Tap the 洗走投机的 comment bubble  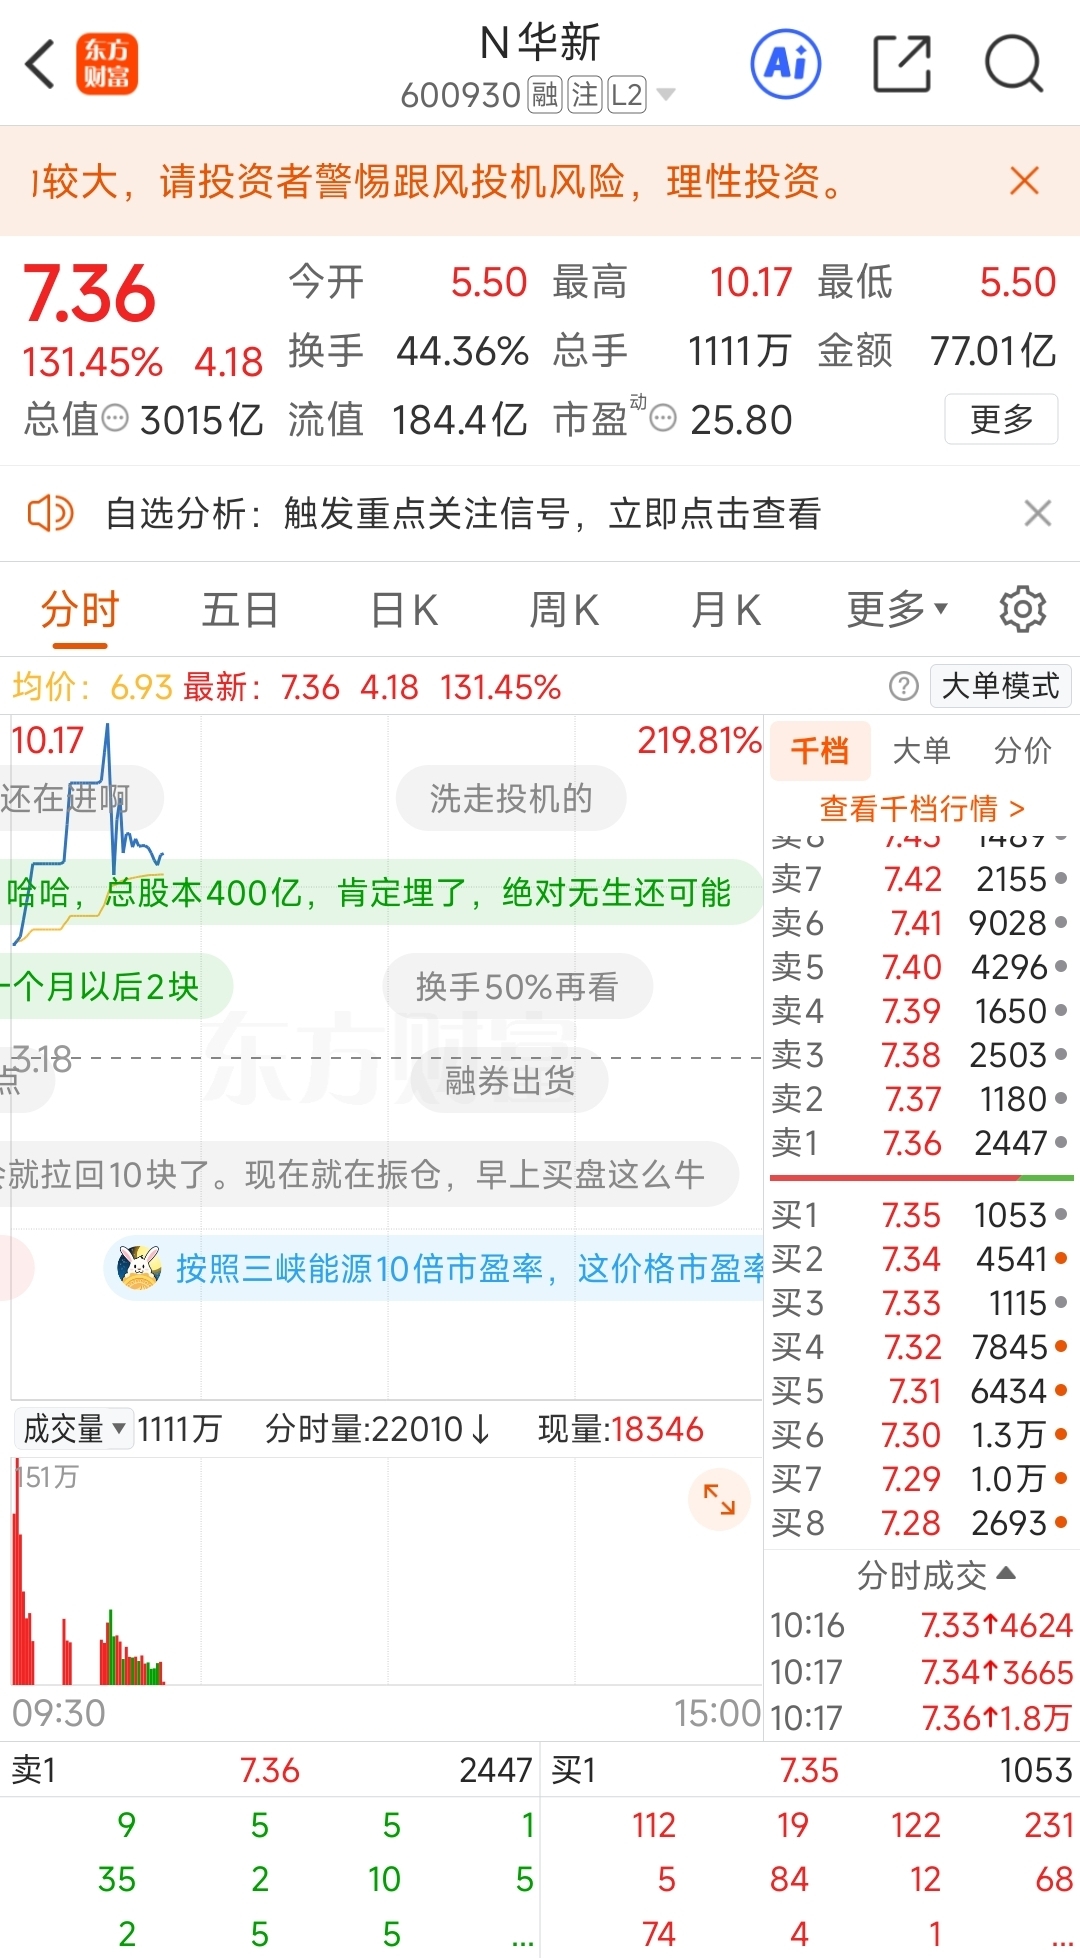[511, 799]
